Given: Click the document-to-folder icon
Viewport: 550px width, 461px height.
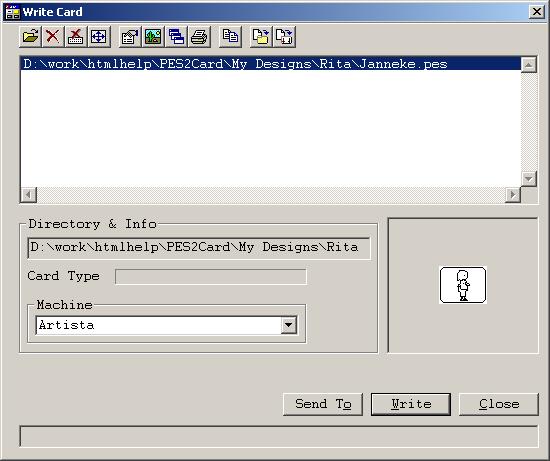Looking at the screenshot, I should [x=261, y=36].
